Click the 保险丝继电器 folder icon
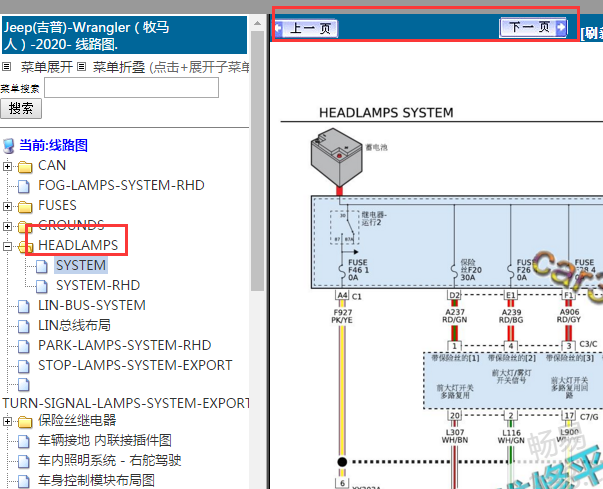Image resolution: width=603 pixels, height=489 pixels. click(x=25, y=421)
